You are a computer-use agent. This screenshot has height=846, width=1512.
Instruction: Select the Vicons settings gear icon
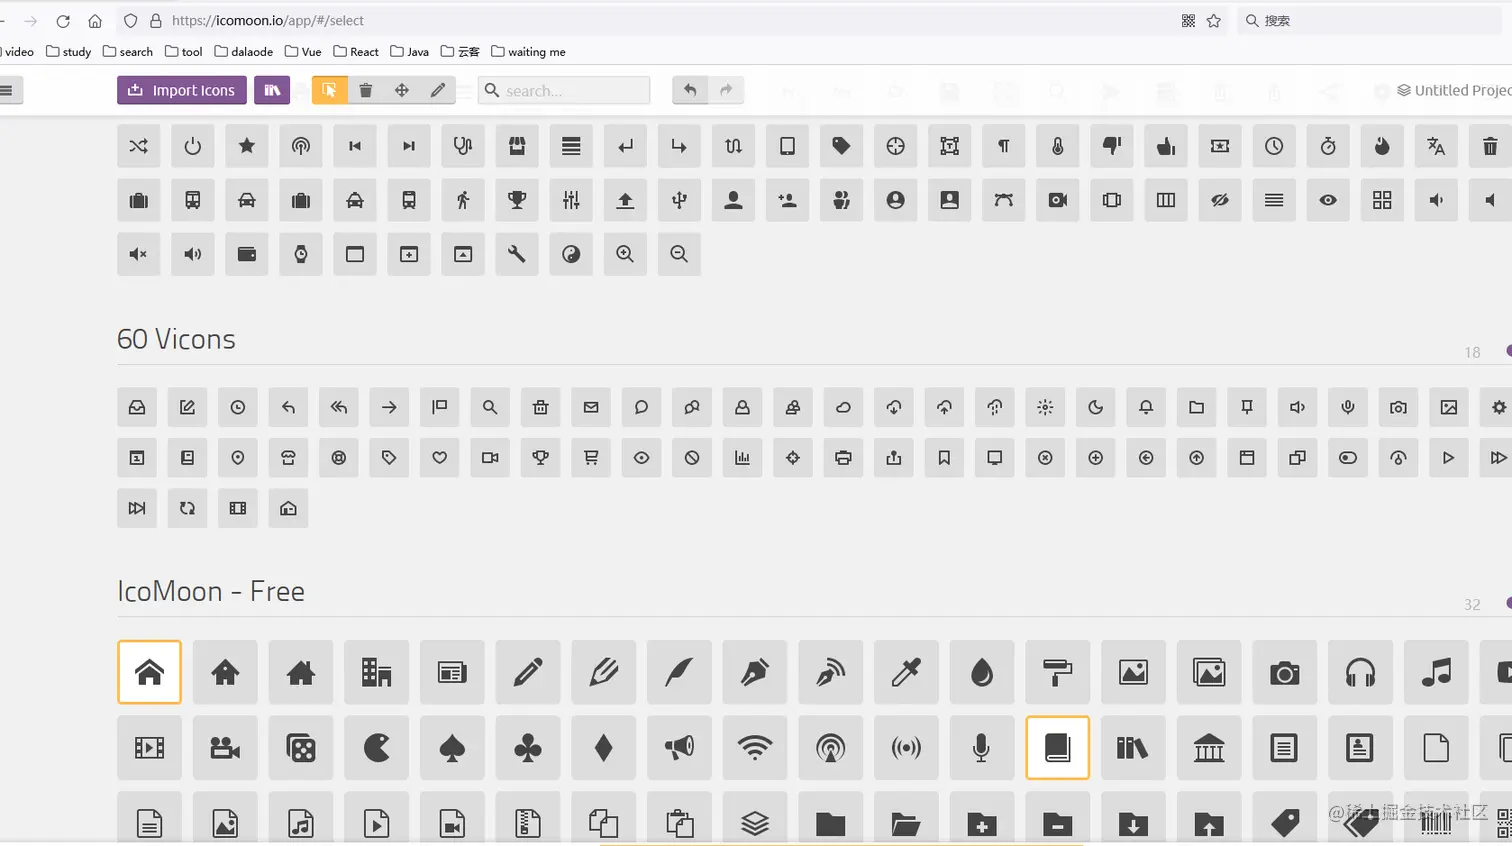[1498, 407]
